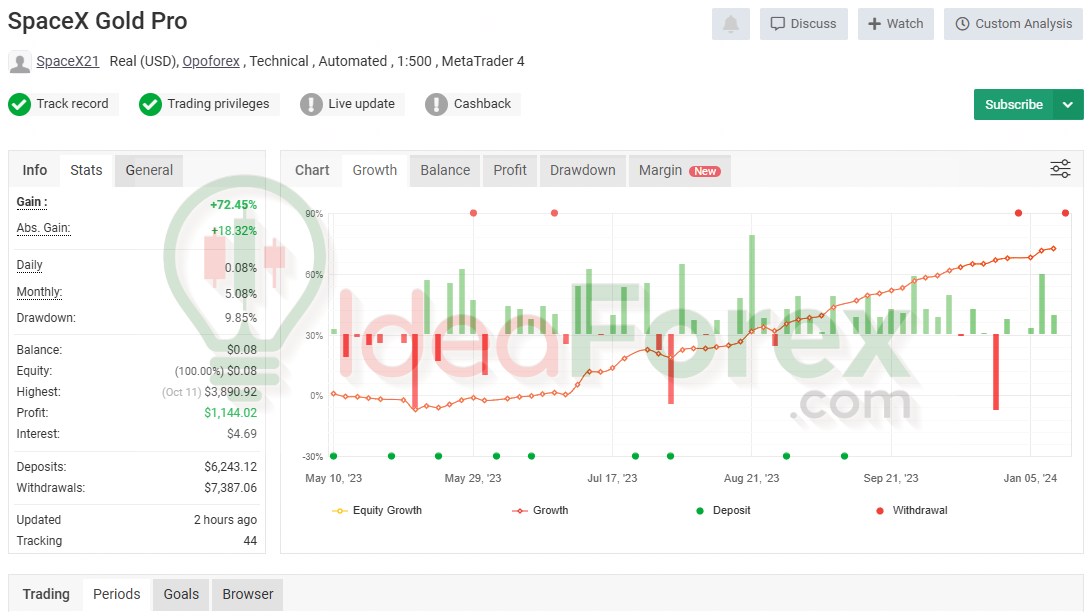This screenshot has width=1092, height=612.
Task: Click the Info section label
Action: coord(35,171)
